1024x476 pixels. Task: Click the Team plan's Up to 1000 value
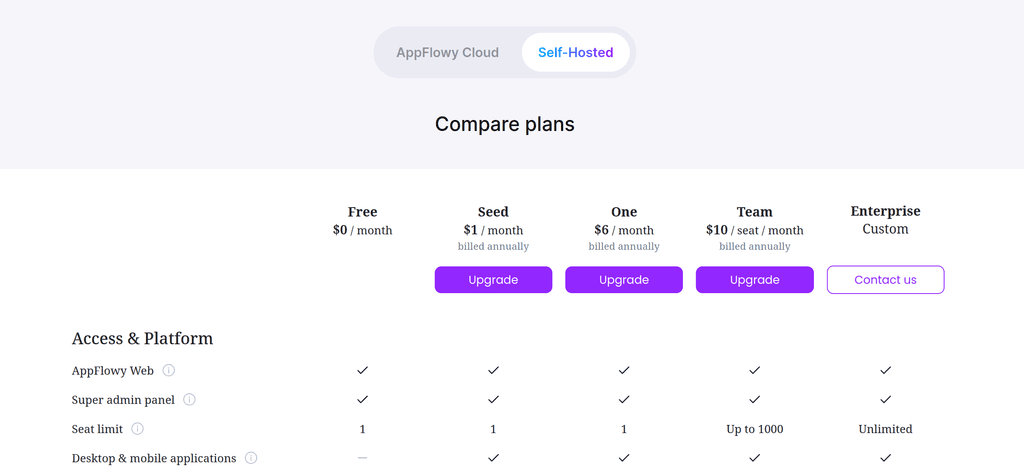(754, 429)
